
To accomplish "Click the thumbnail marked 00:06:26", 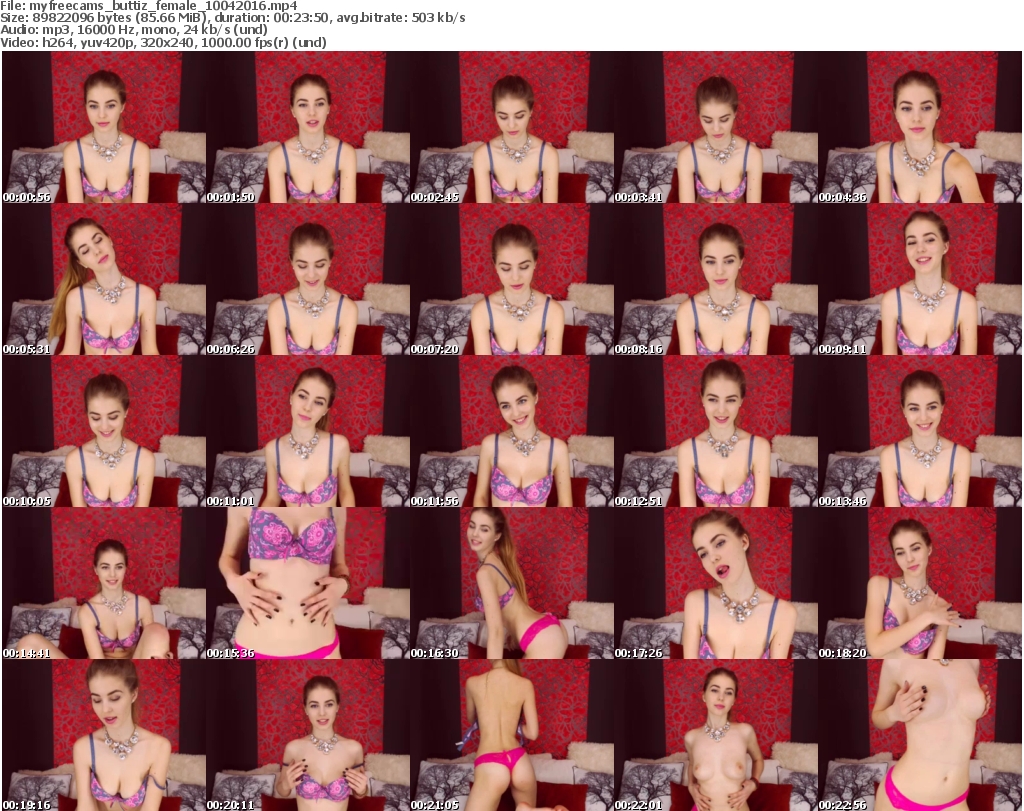I will click(308, 279).
